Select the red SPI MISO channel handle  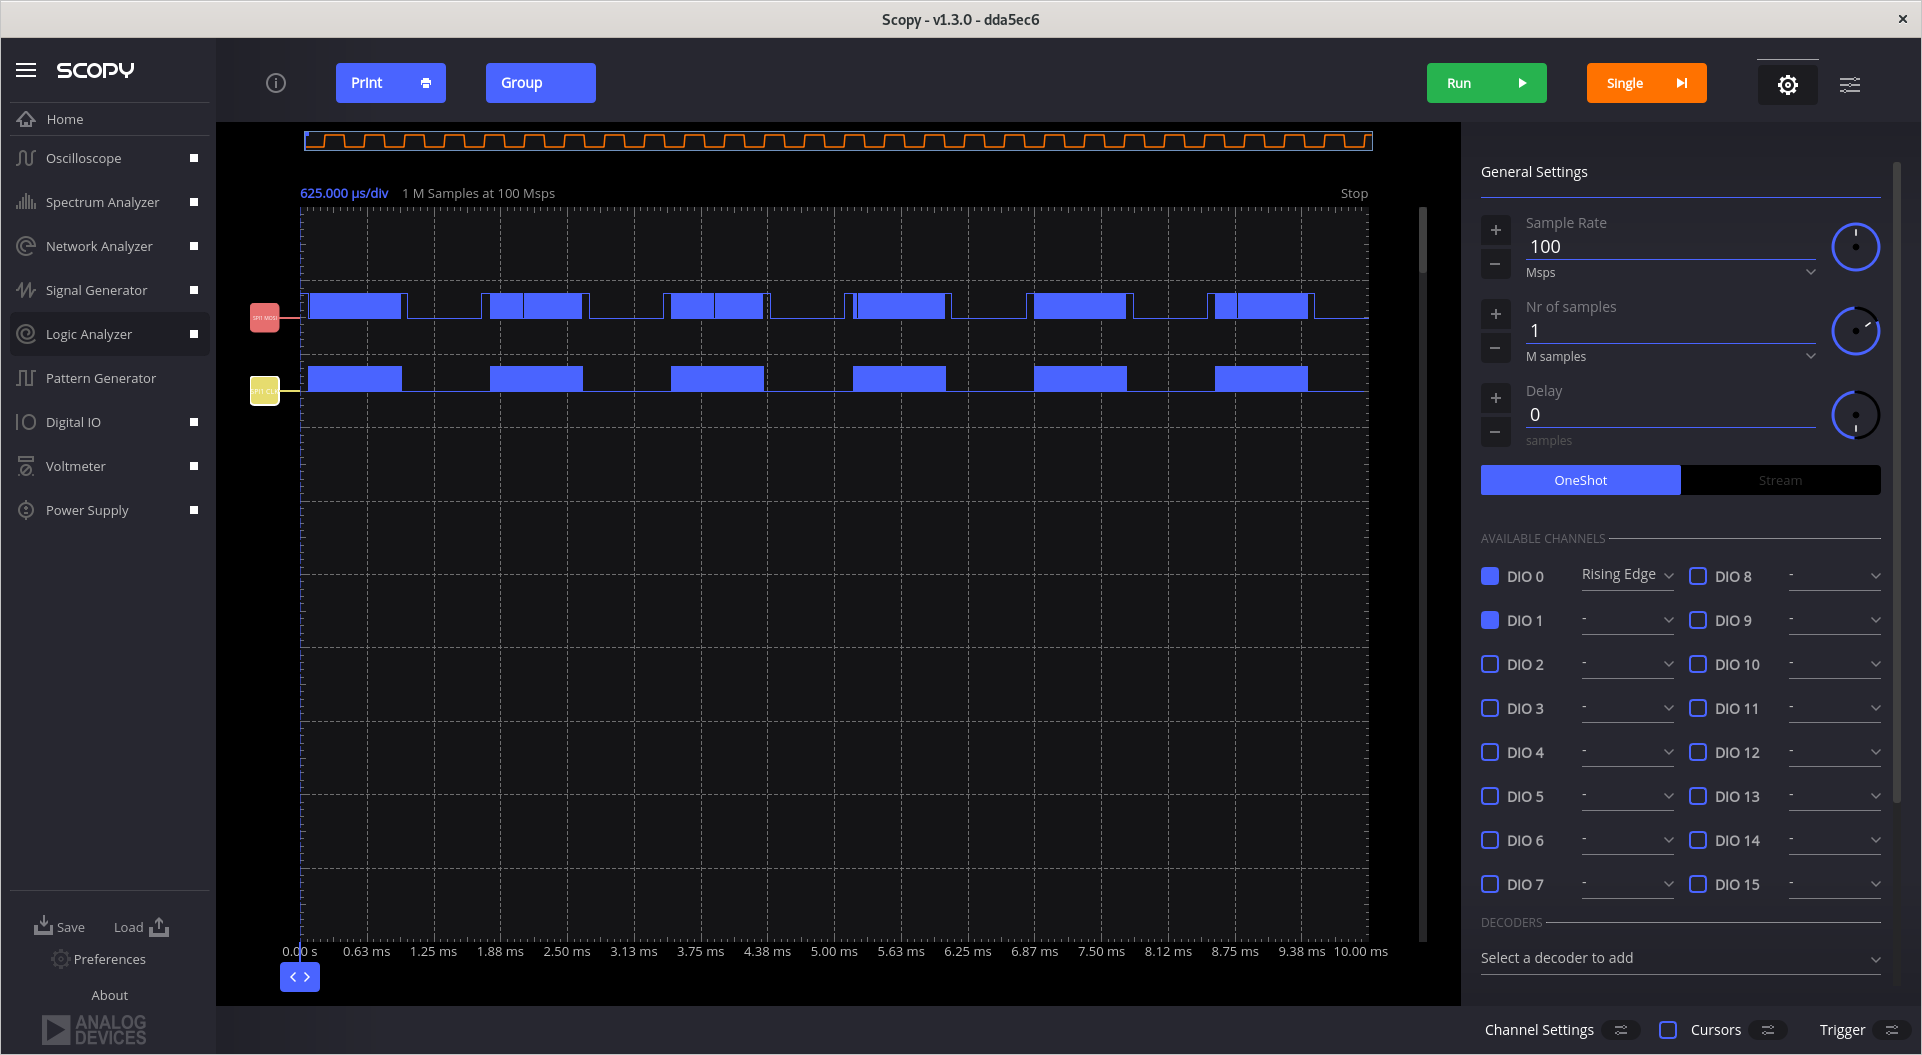point(264,318)
